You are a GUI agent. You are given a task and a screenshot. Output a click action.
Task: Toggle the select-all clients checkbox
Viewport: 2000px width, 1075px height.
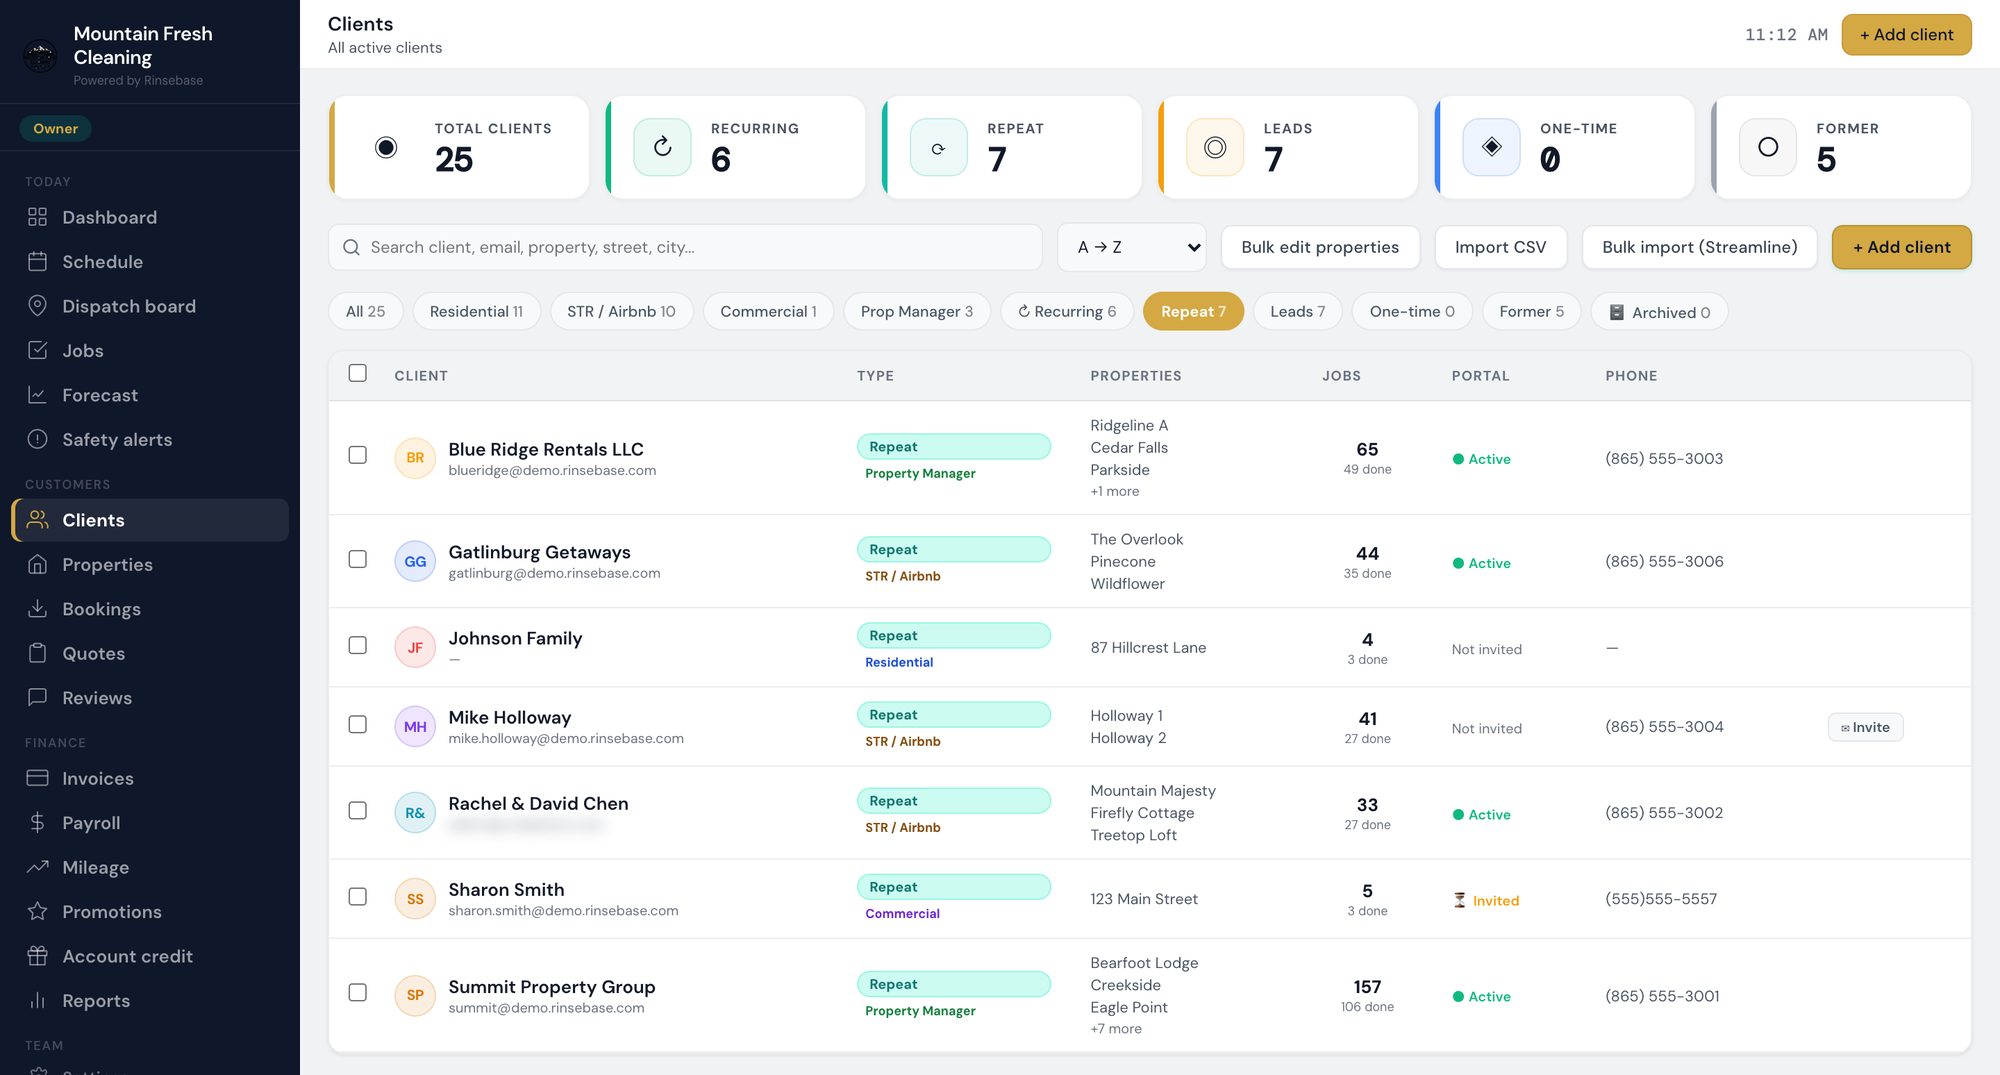(x=357, y=373)
